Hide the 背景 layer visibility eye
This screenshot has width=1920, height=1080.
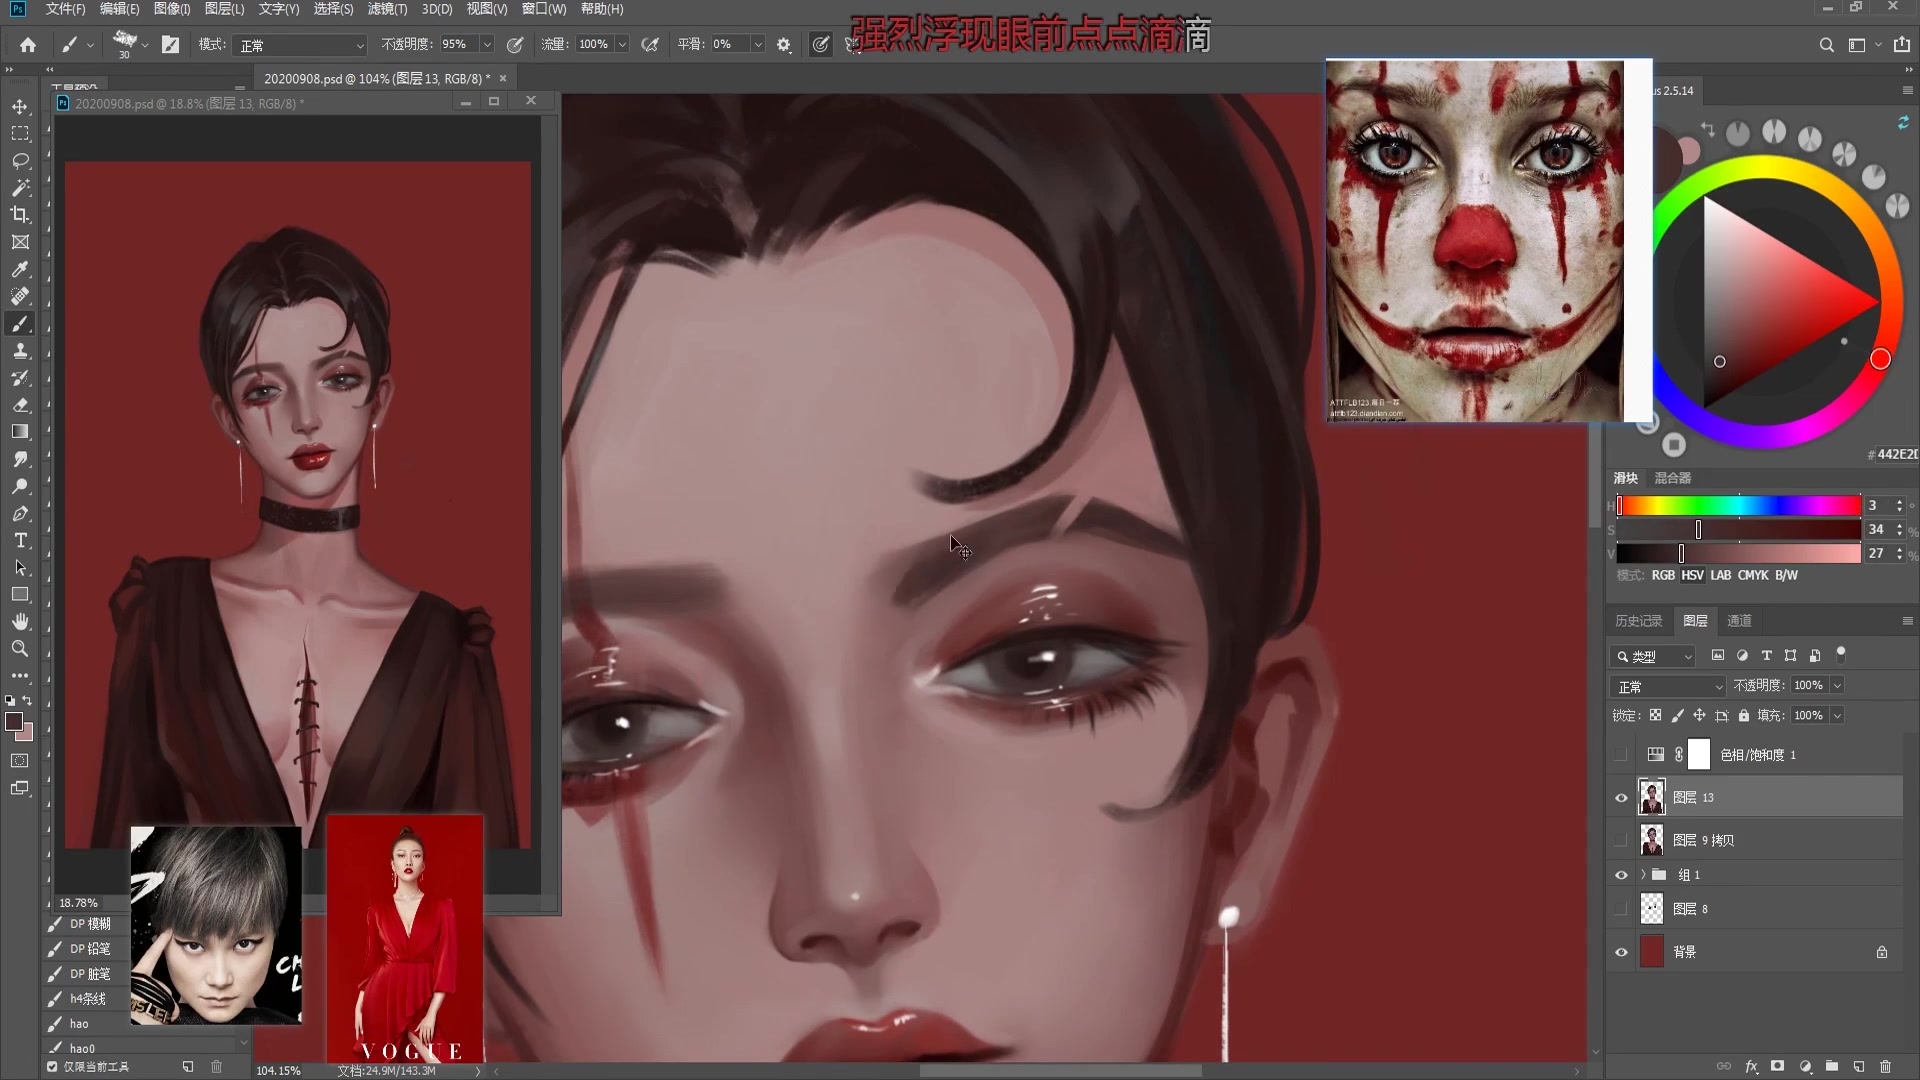point(1621,952)
